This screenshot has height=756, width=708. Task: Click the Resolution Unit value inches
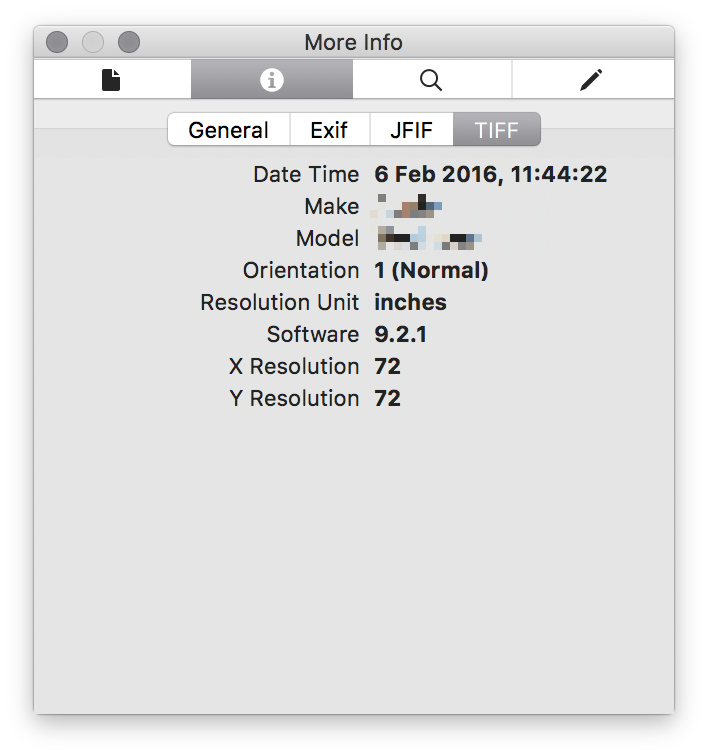point(410,302)
